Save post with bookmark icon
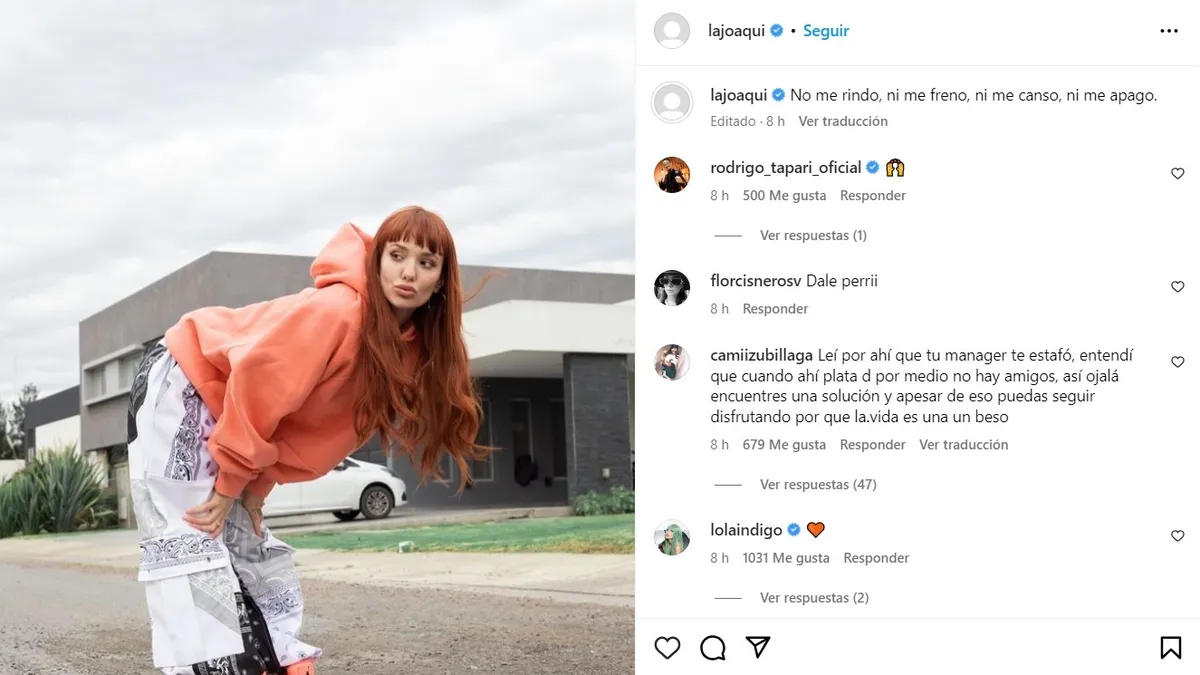Image resolution: width=1200 pixels, height=675 pixels. coord(1171,648)
